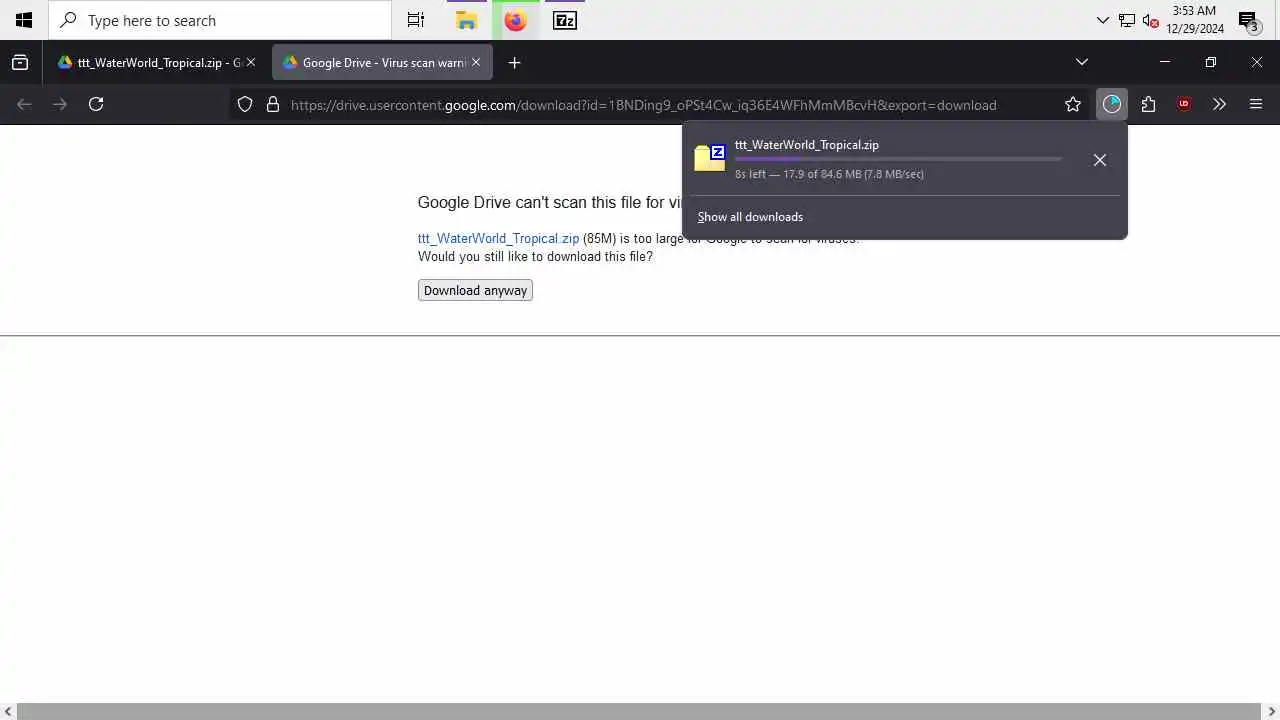This screenshot has height=720, width=1280.
Task: View site security padlock info
Action: tap(272, 104)
